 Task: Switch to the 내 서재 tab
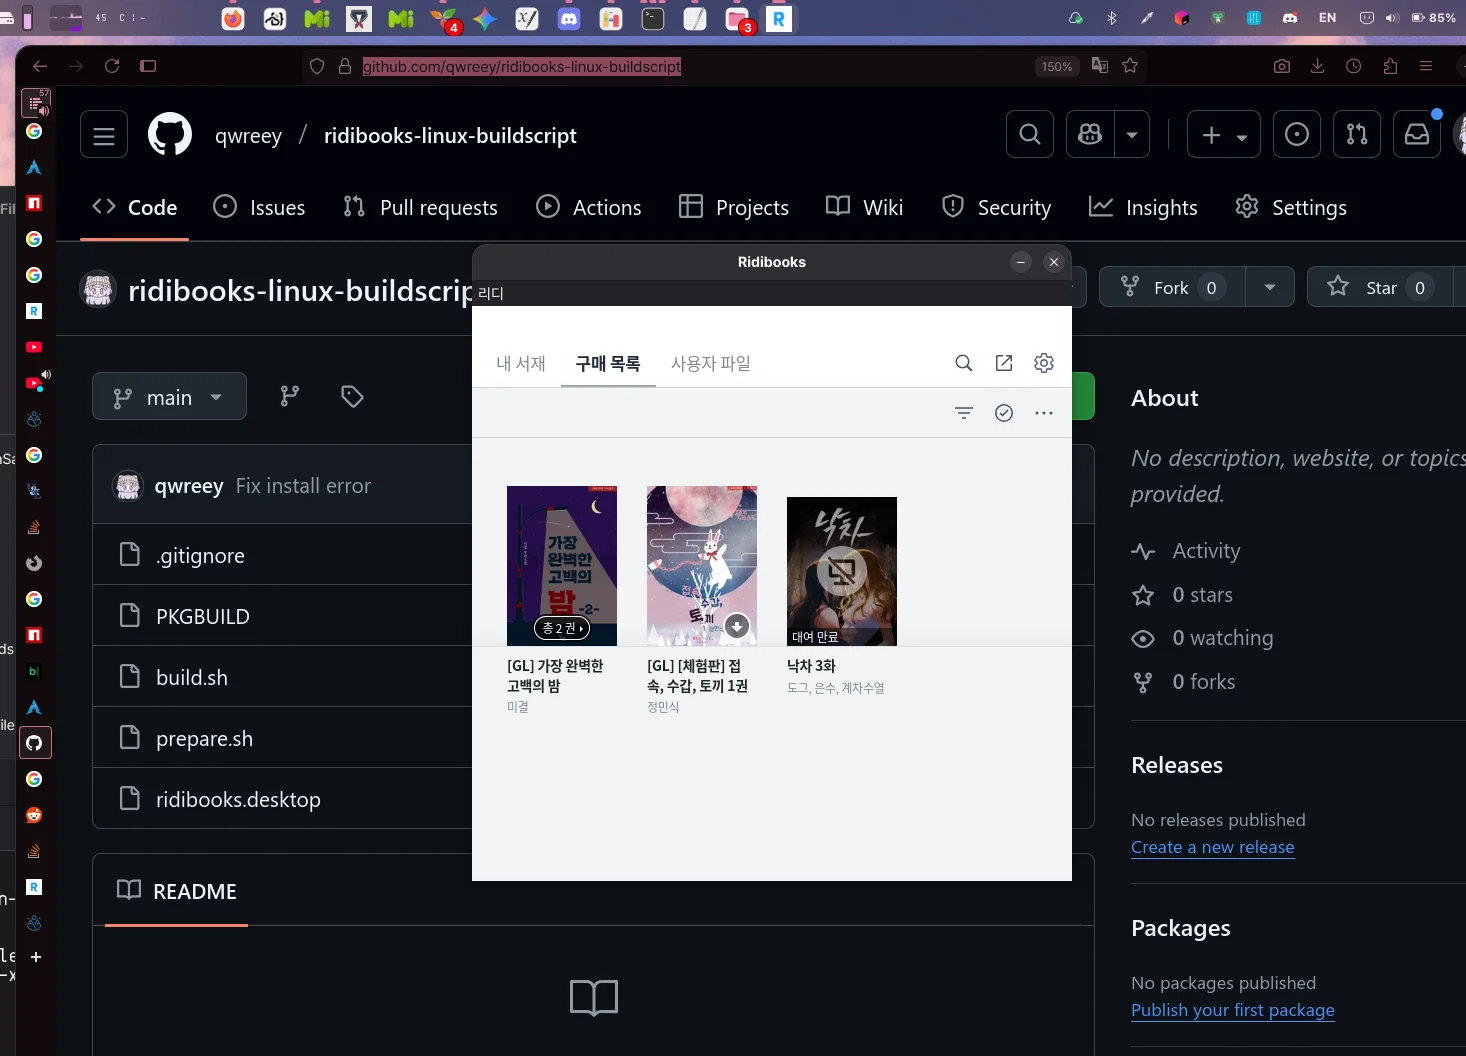[x=521, y=364]
